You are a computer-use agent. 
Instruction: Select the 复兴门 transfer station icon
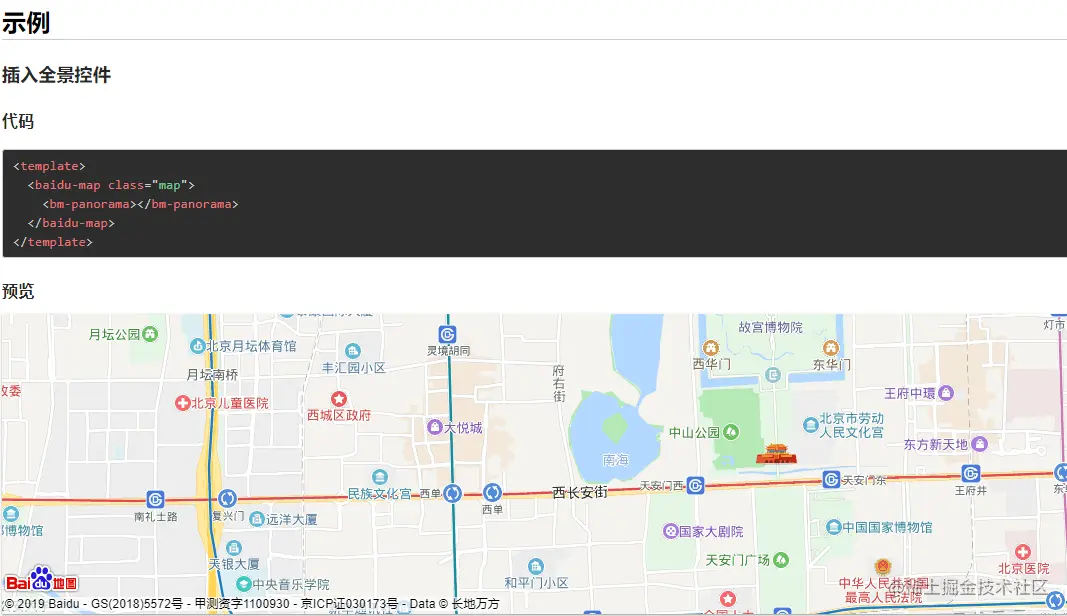click(x=227, y=498)
